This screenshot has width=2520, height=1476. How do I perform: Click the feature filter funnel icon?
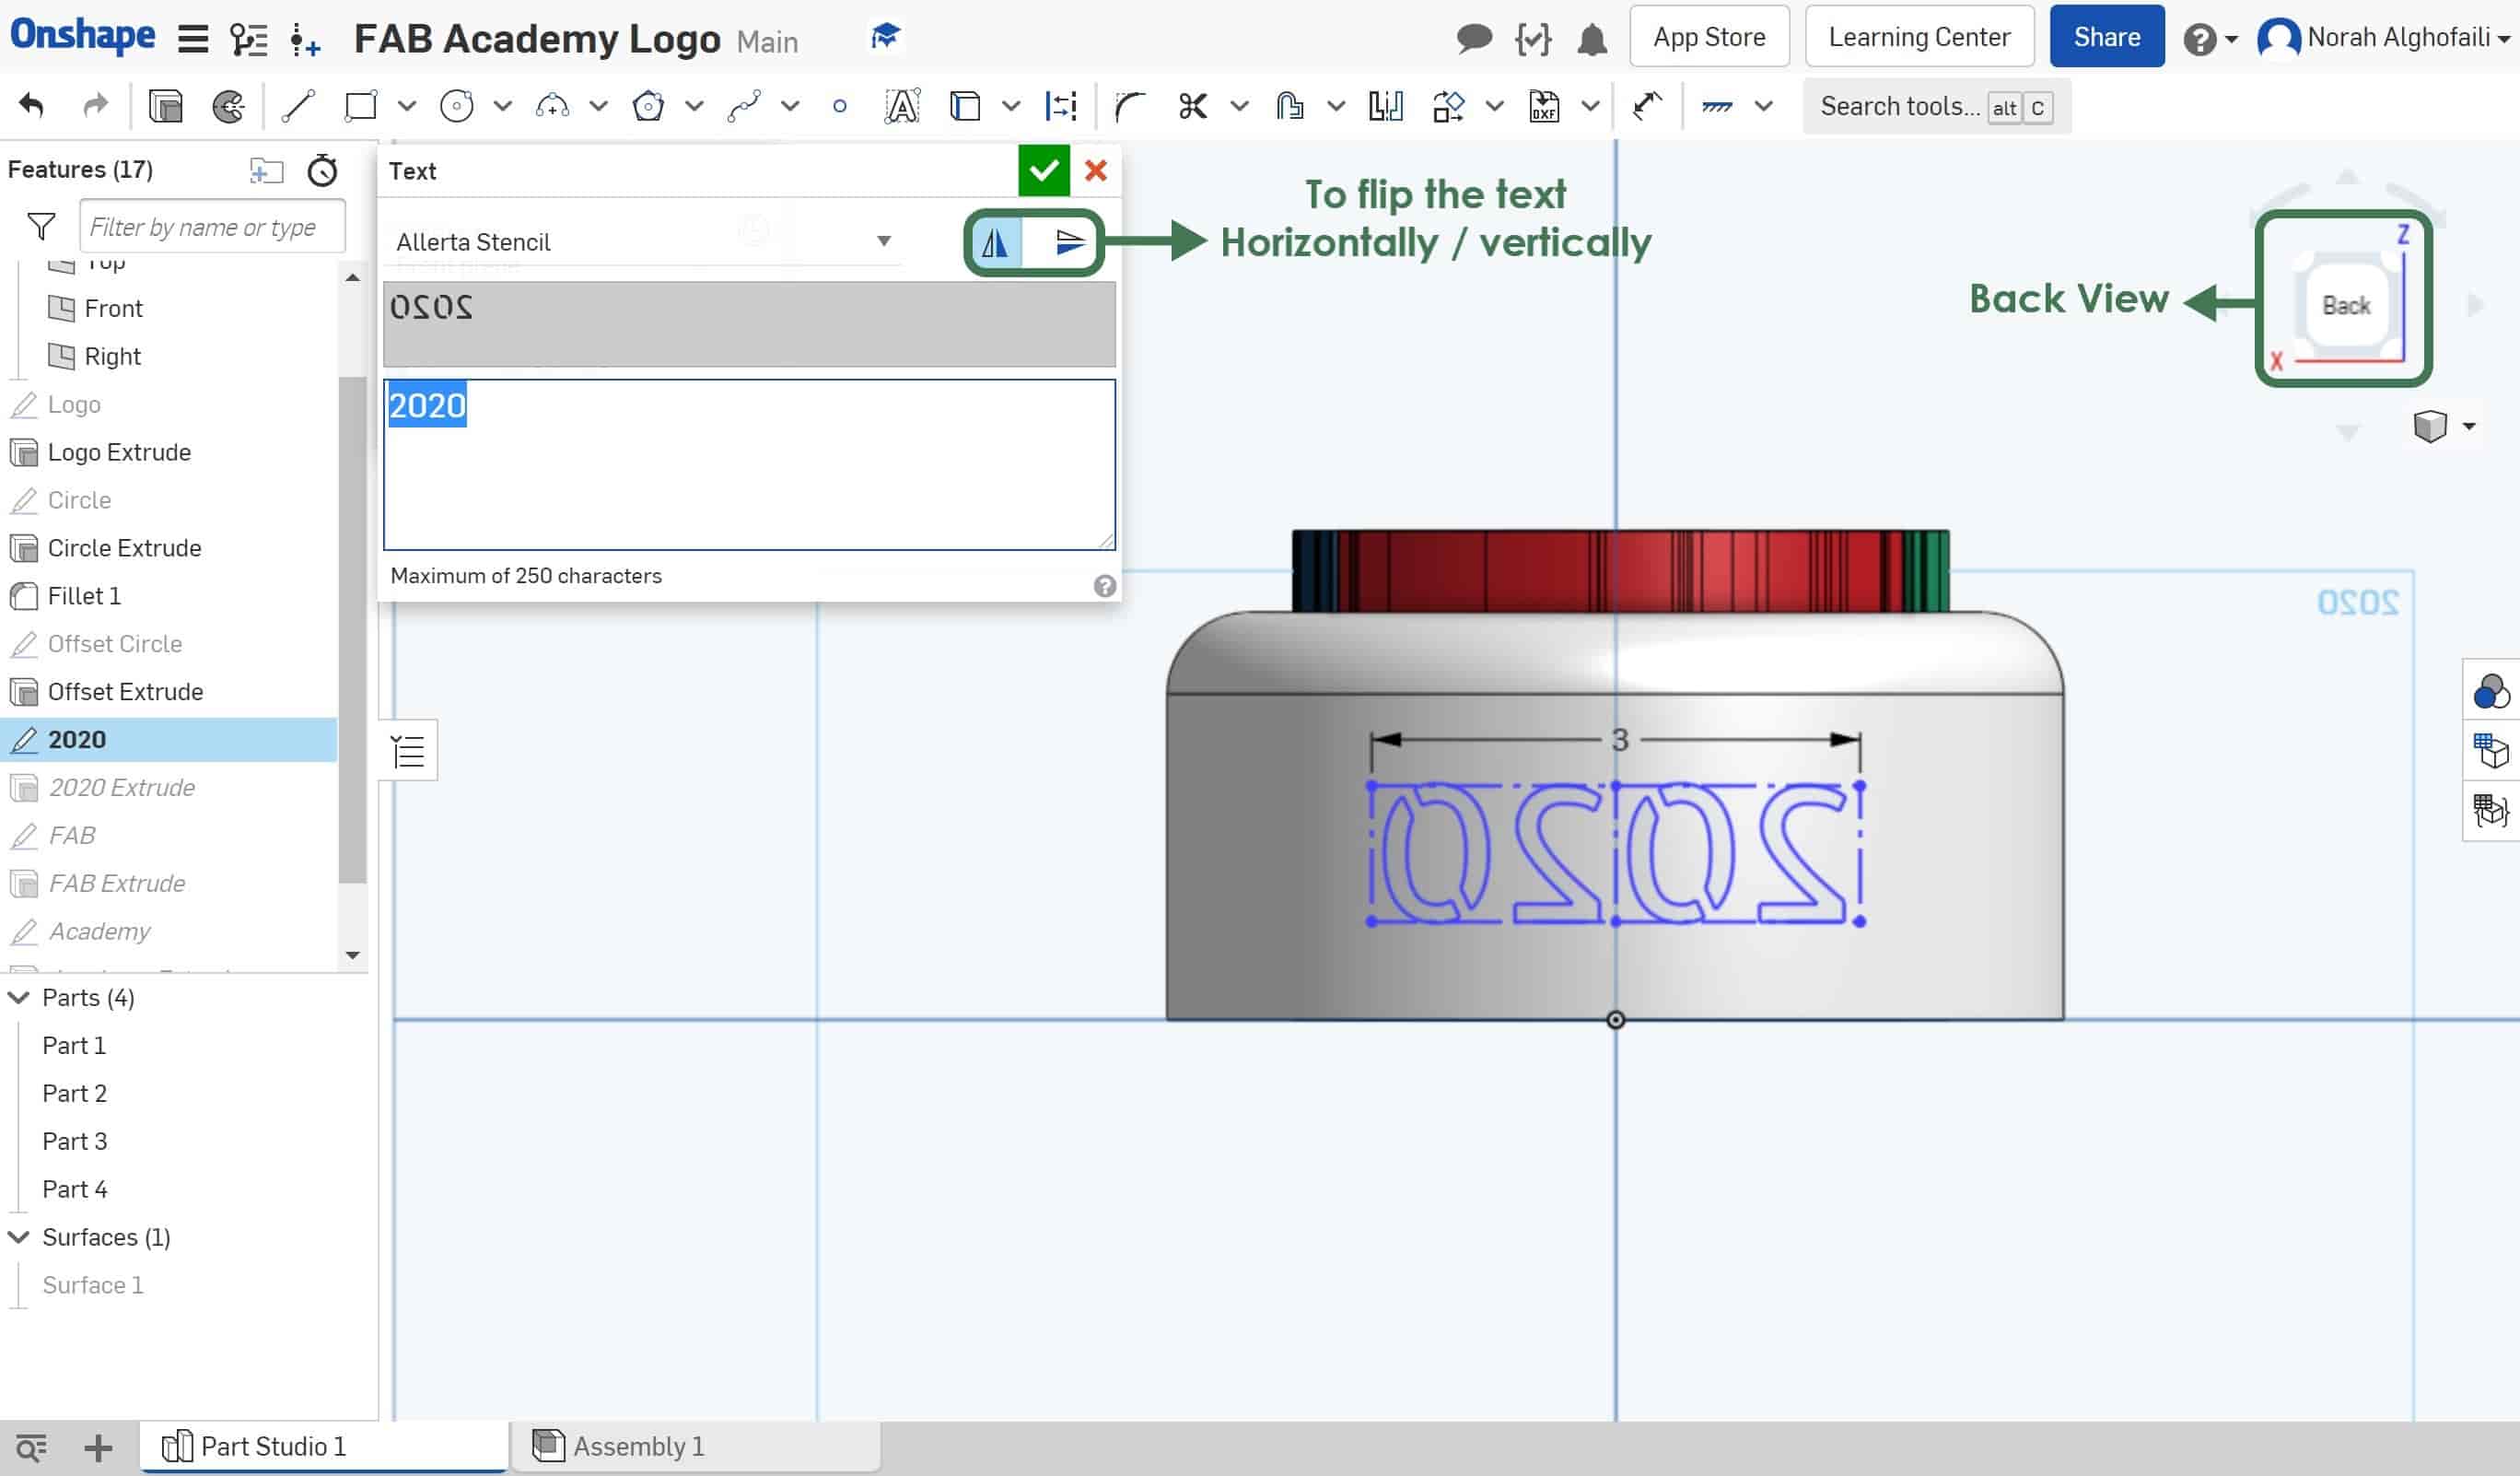[41, 226]
